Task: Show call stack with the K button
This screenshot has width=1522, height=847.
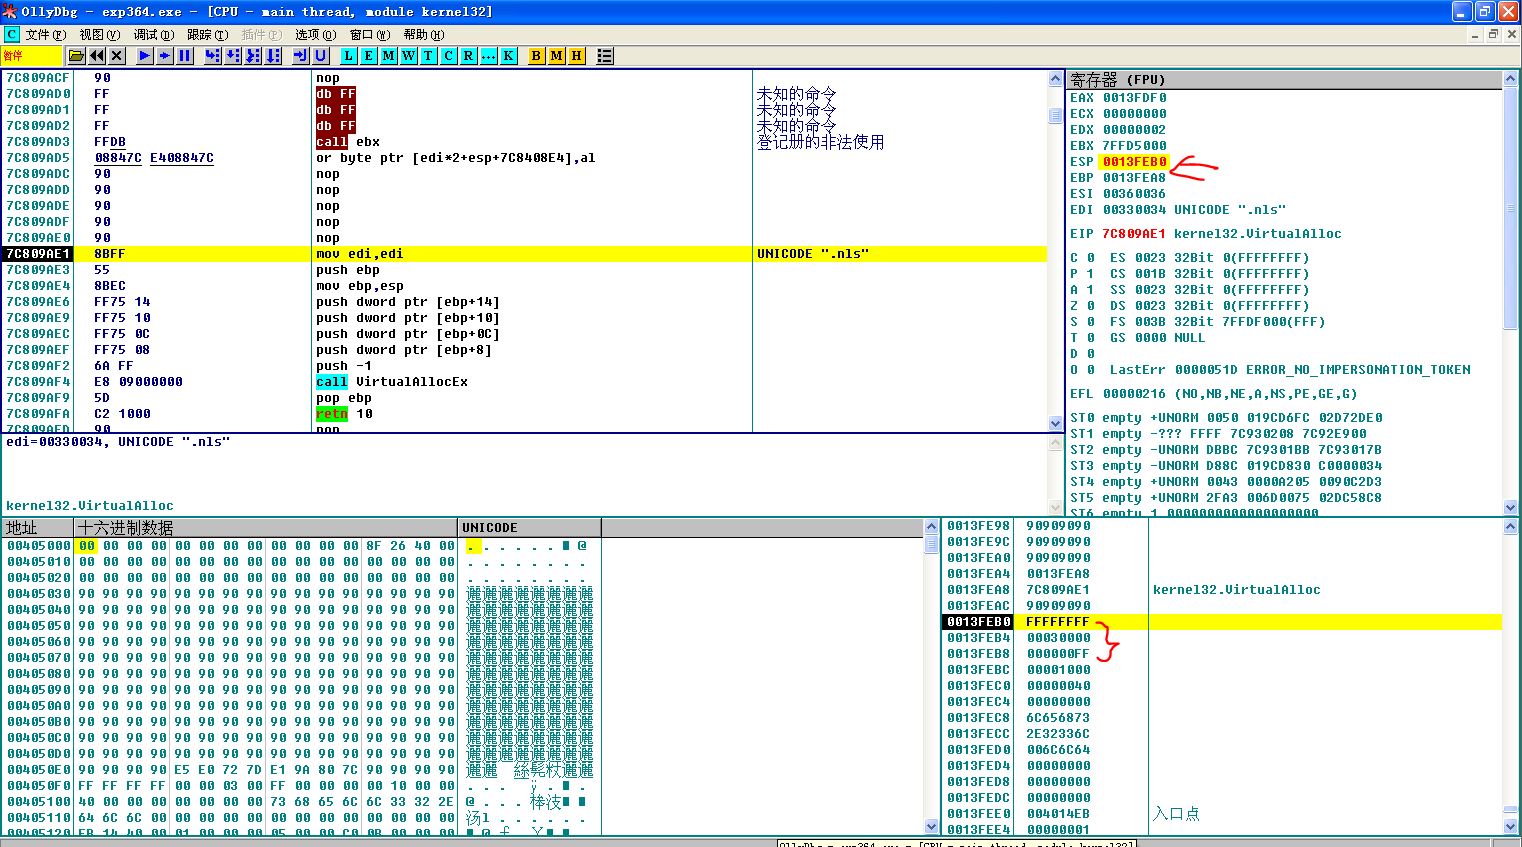Action: 509,56
